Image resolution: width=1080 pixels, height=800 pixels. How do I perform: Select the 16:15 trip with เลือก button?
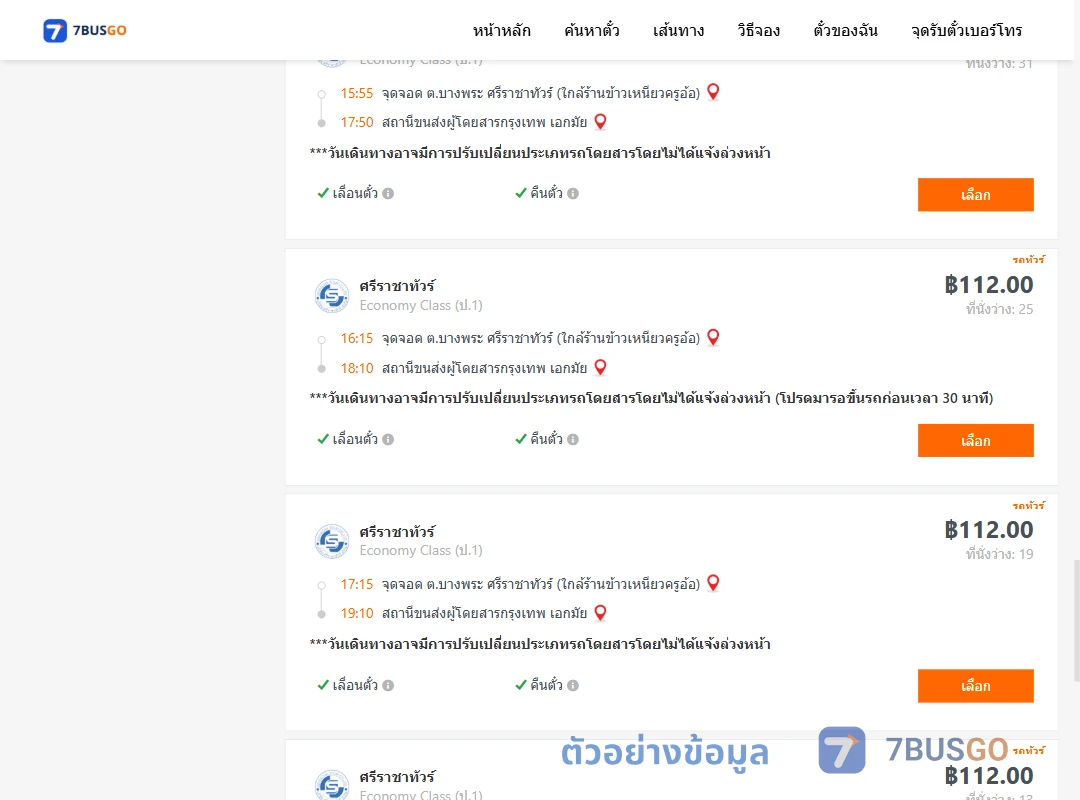point(975,441)
